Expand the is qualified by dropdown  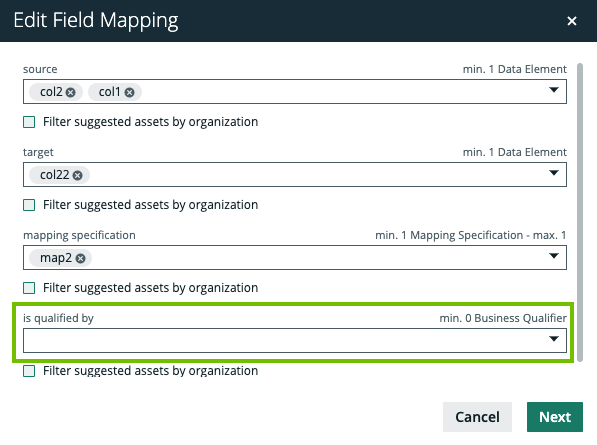click(x=554, y=339)
